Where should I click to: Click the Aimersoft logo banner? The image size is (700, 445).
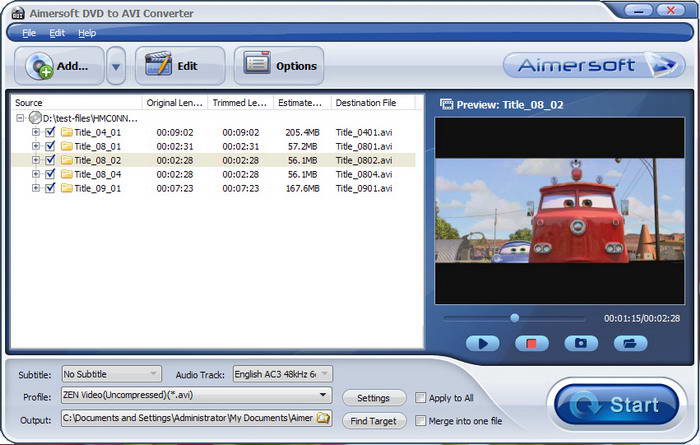(594, 65)
